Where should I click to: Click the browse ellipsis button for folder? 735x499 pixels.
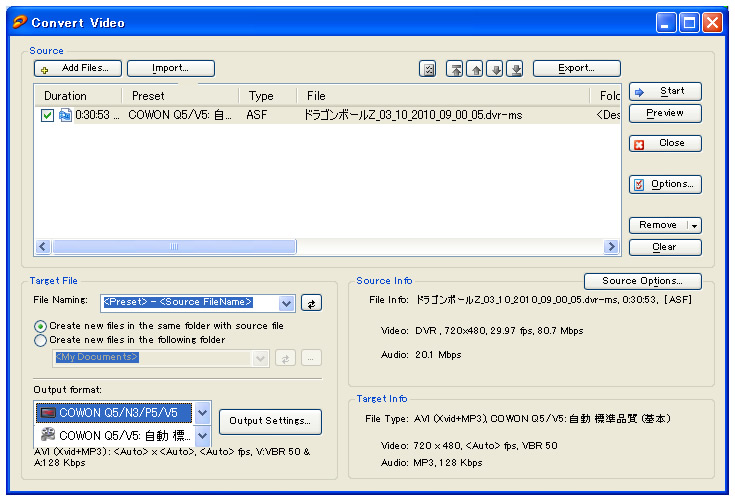point(311,359)
